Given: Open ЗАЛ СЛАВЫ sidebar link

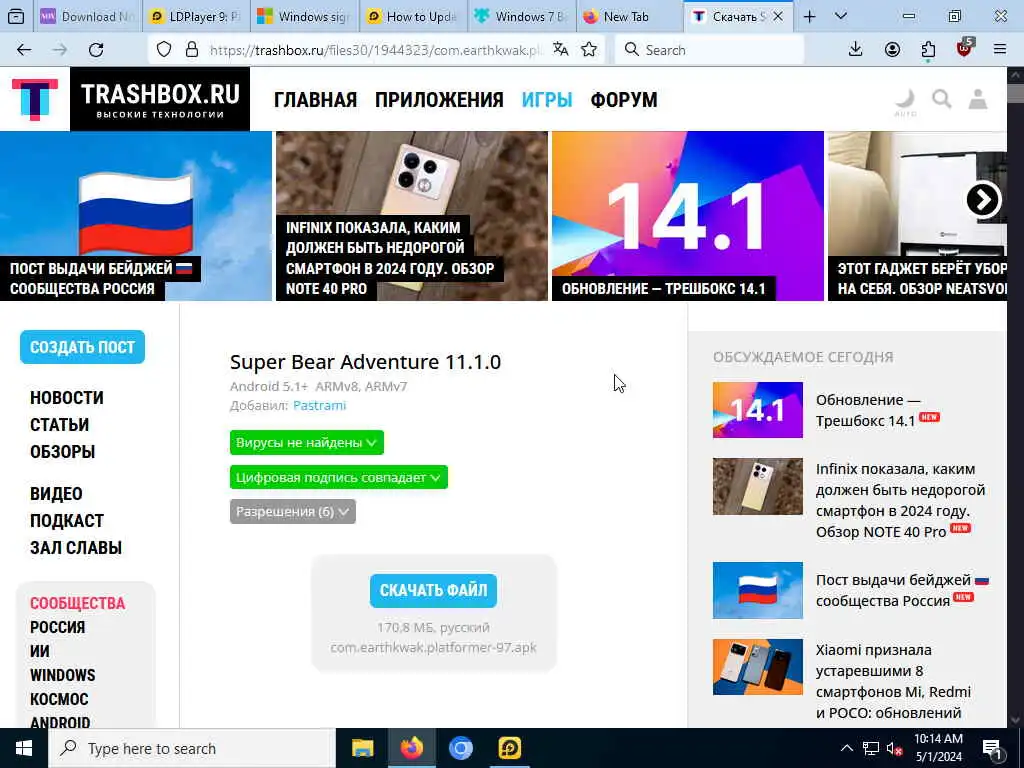Looking at the screenshot, I should click(76, 547).
